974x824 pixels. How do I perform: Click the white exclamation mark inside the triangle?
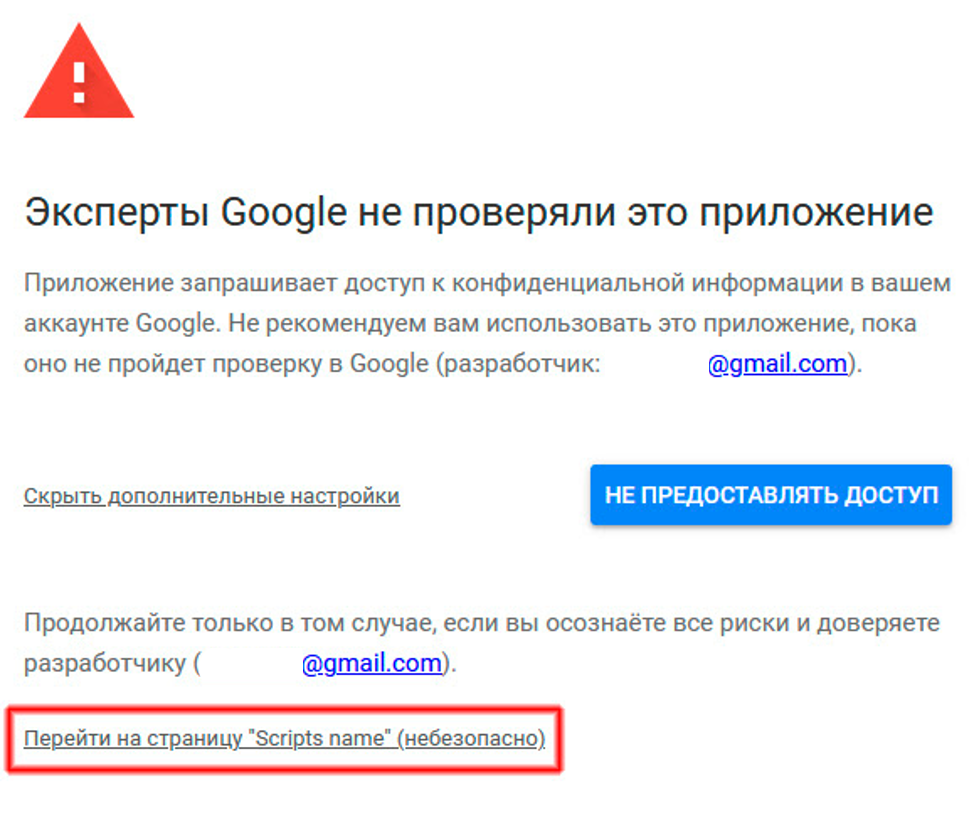click(x=79, y=83)
